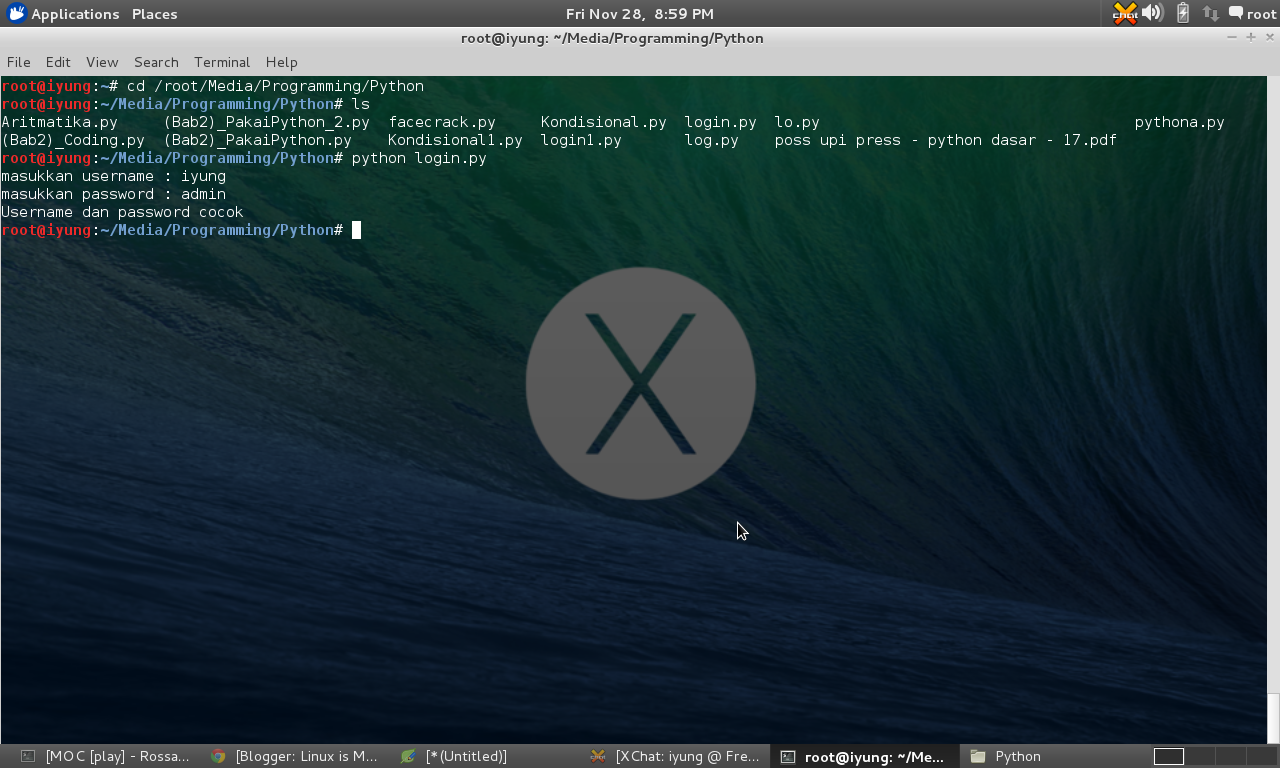Image resolution: width=1280 pixels, height=768 pixels.
Task: Click the Kondisional1.py file name
Action: [455, 140]
